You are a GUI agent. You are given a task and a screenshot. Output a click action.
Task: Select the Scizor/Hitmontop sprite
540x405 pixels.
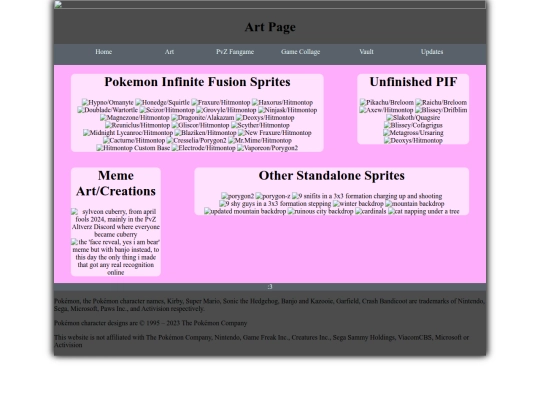pos(167,110)
